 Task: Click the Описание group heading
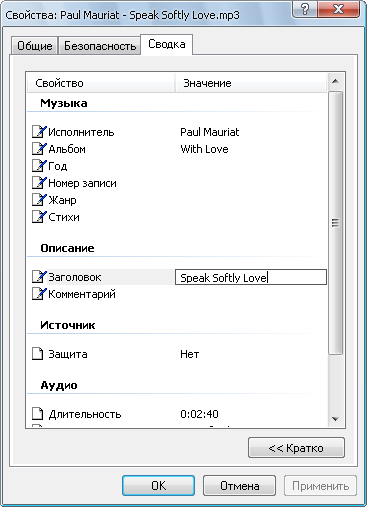click(67, 248)
